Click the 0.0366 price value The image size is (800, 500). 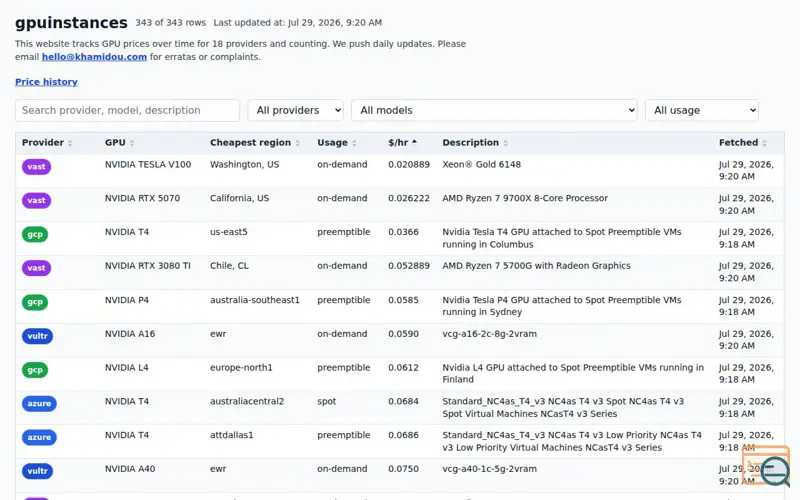pos(403,232)
